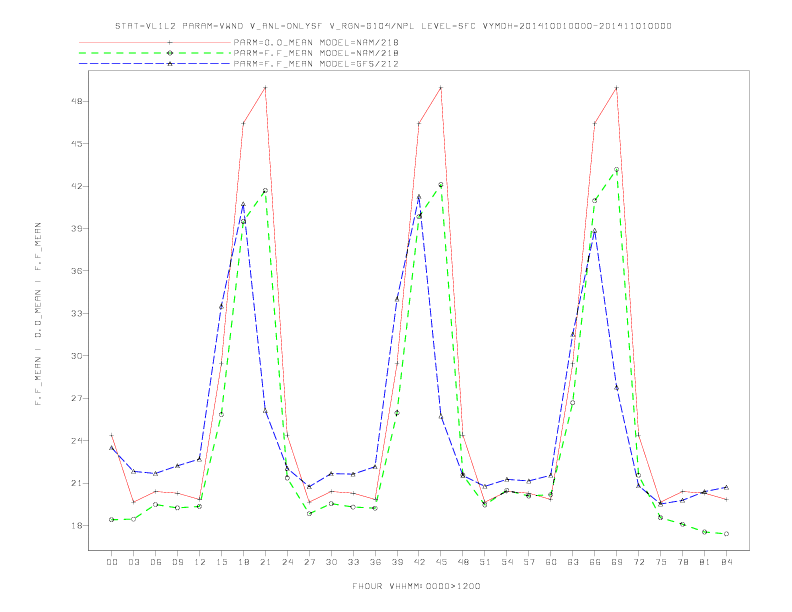Click the x-axis label FHOUR VHHMM:0000>1200

pyautogui.click(x=416, y=586)
